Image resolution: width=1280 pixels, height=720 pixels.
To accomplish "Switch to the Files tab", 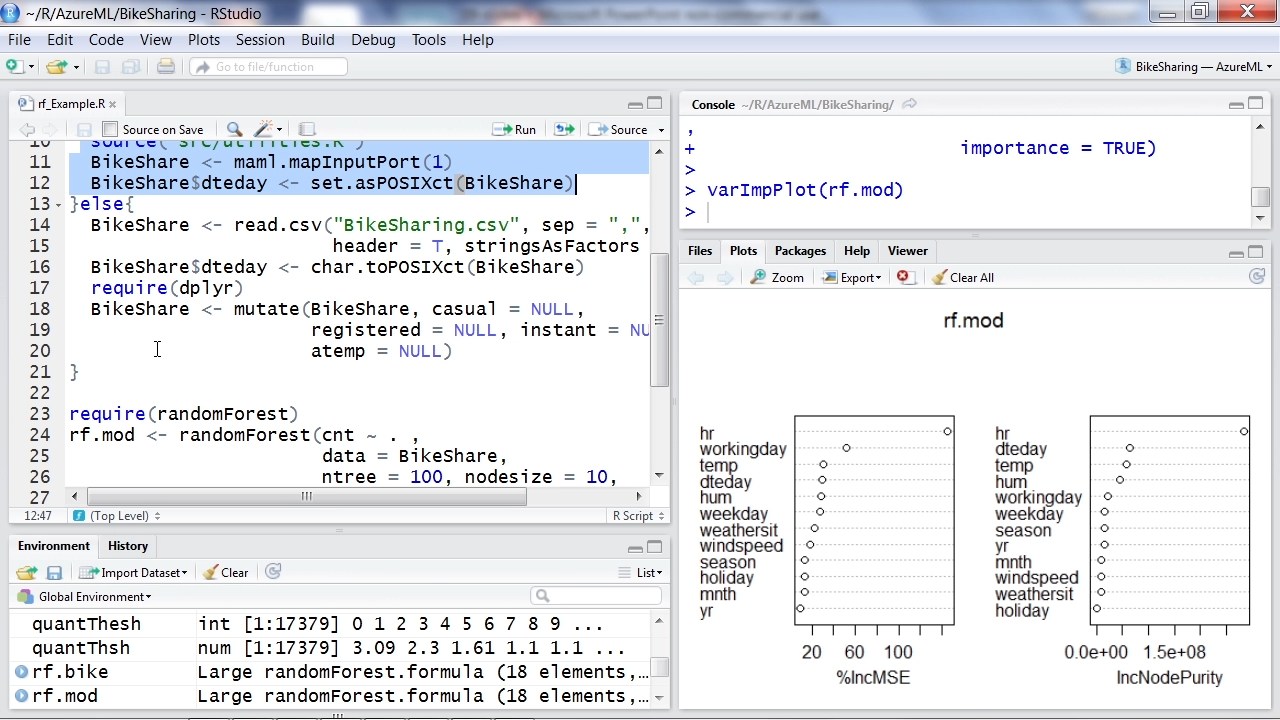I will (x=700, y=251).
